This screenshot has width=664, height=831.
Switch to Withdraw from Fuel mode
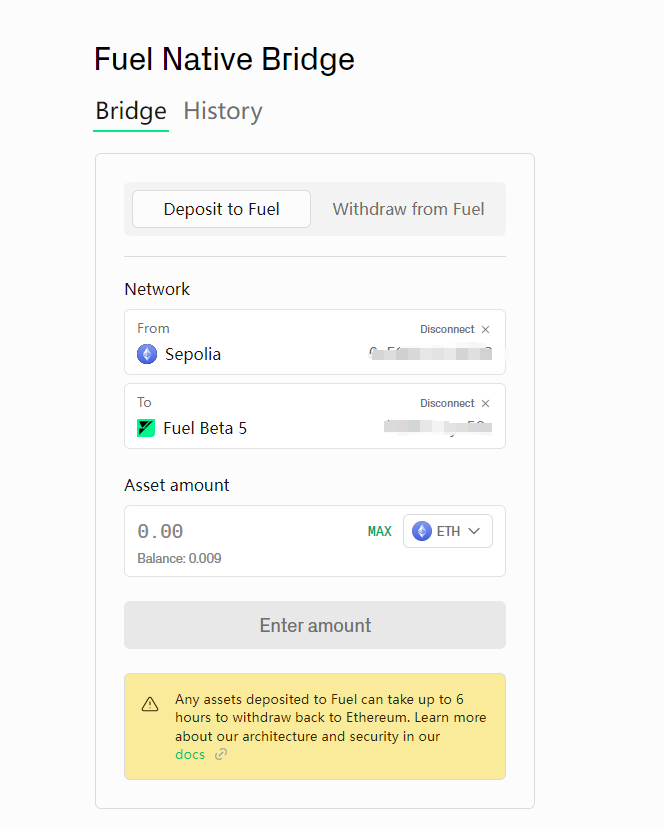coord(409,209)
